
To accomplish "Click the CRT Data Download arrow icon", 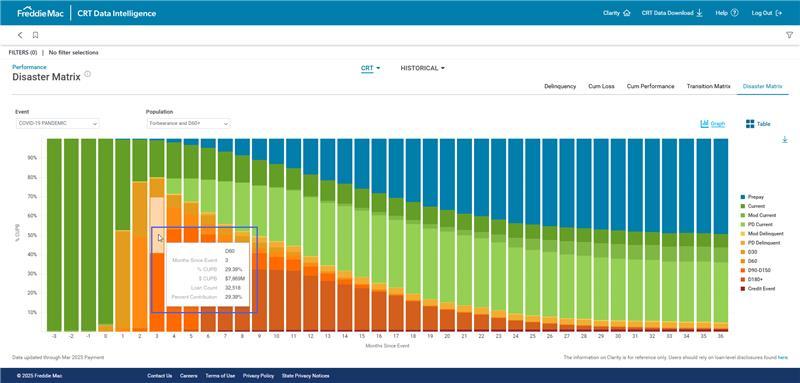I will [x=699, y=13].
